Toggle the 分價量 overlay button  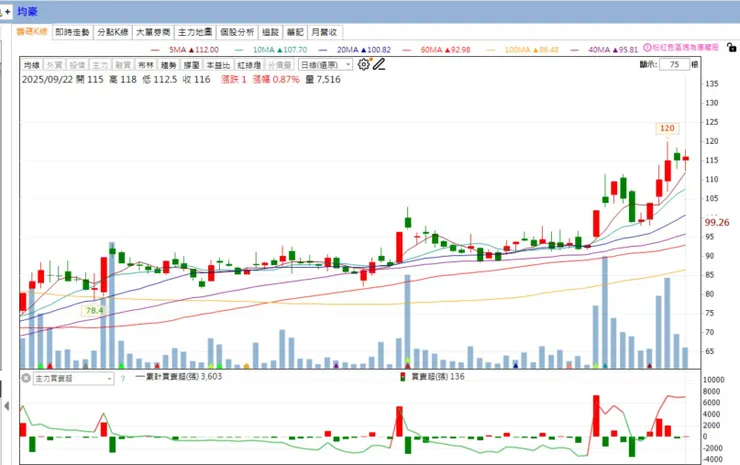point(280,65)
